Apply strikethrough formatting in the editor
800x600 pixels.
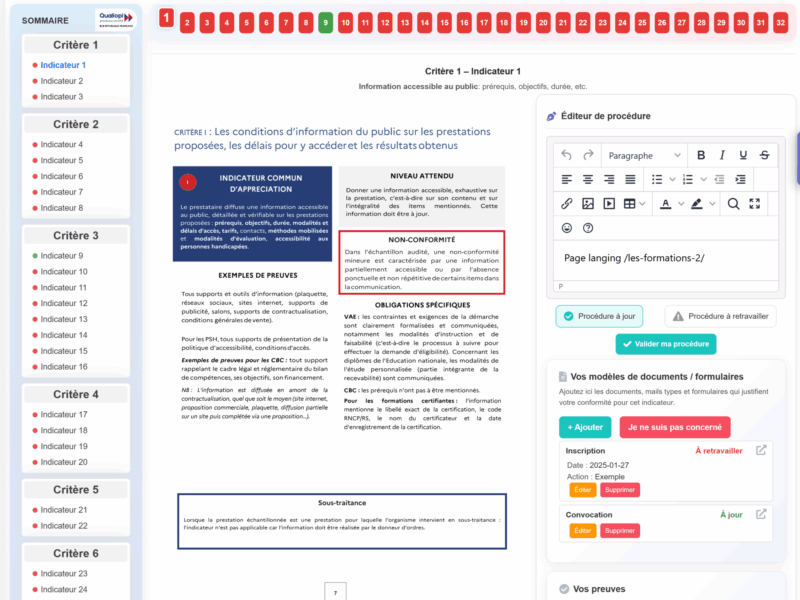[x=765, y=155]
